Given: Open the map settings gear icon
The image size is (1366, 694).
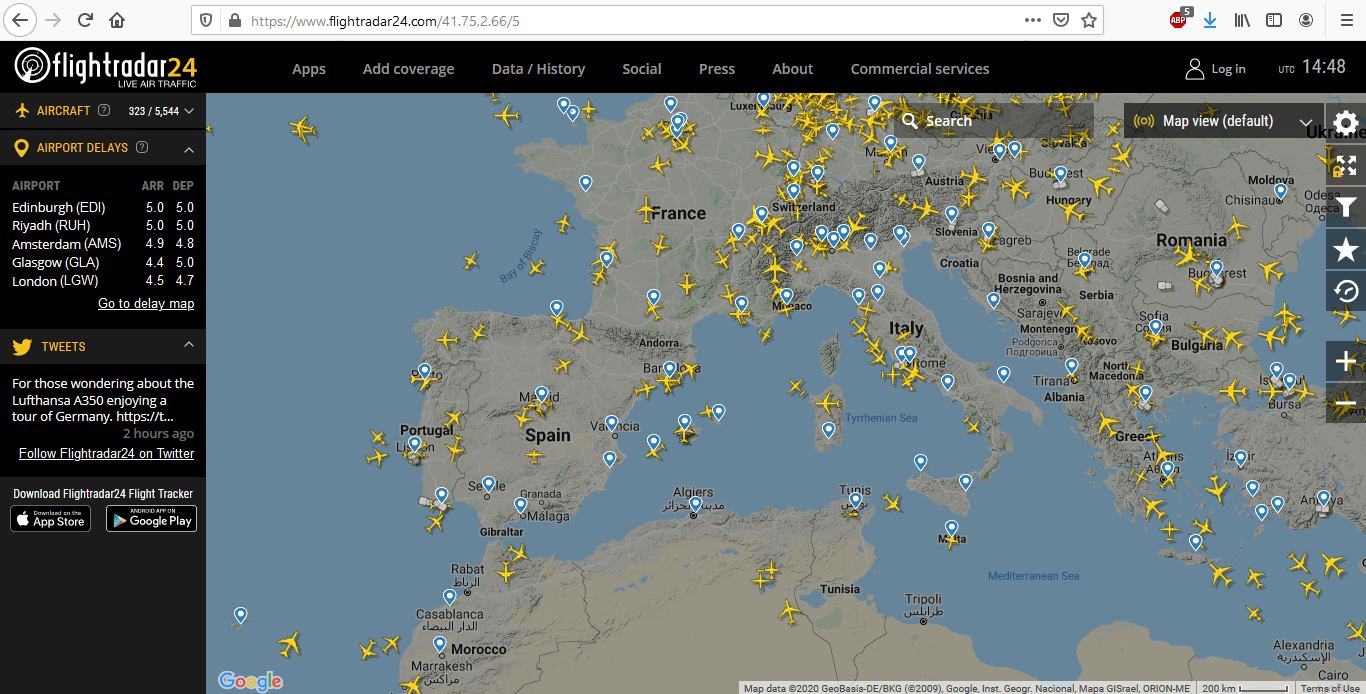Looking at the screenshot, I should 1346,123.
